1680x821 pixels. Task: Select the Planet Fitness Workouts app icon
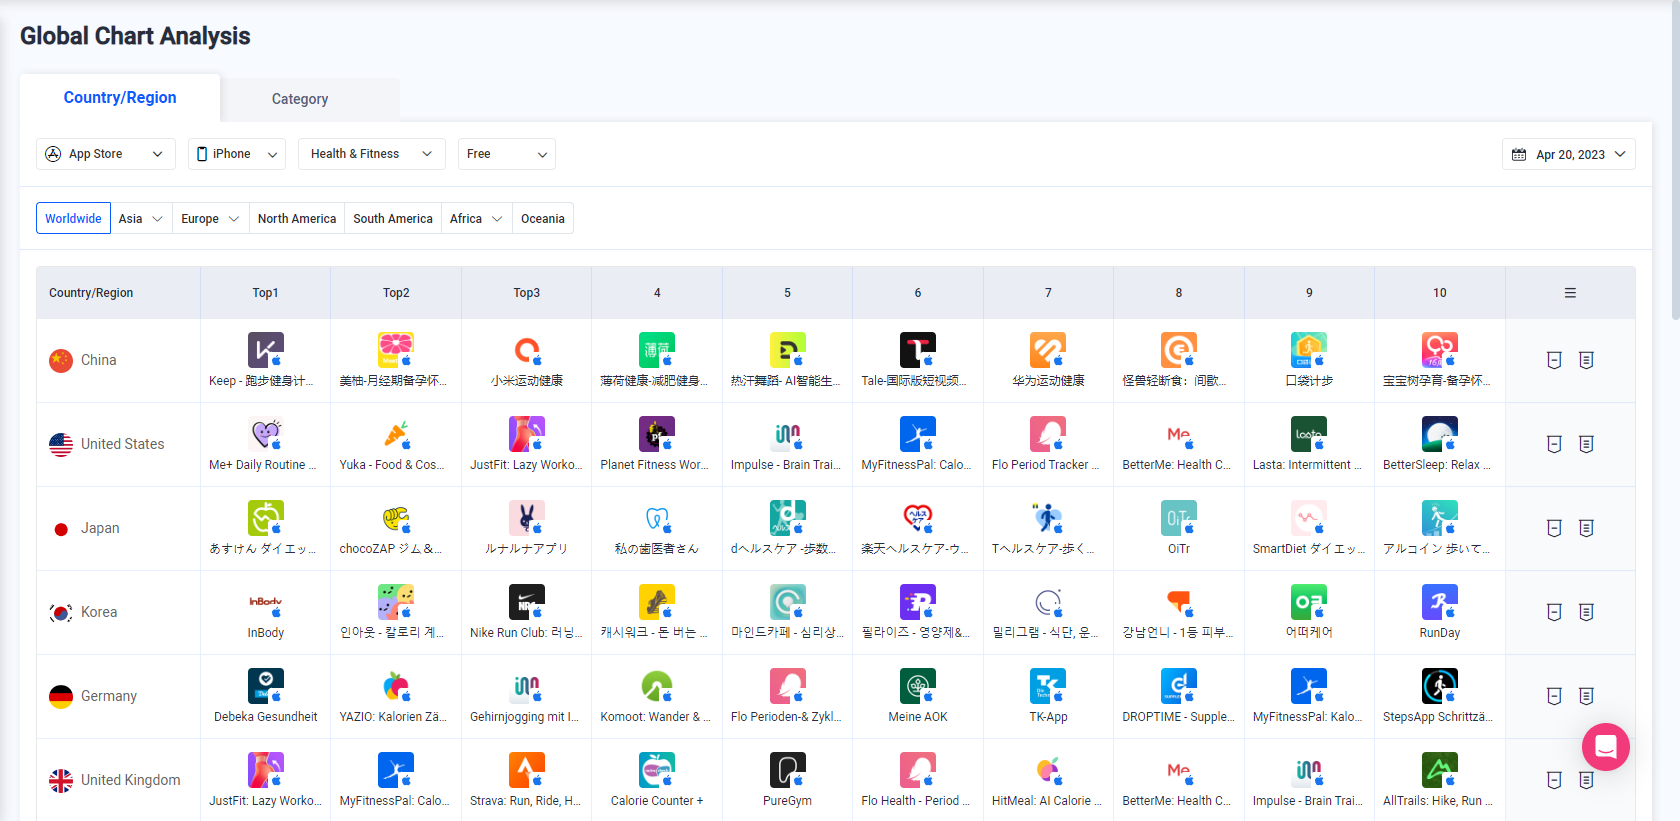(657, 434)
